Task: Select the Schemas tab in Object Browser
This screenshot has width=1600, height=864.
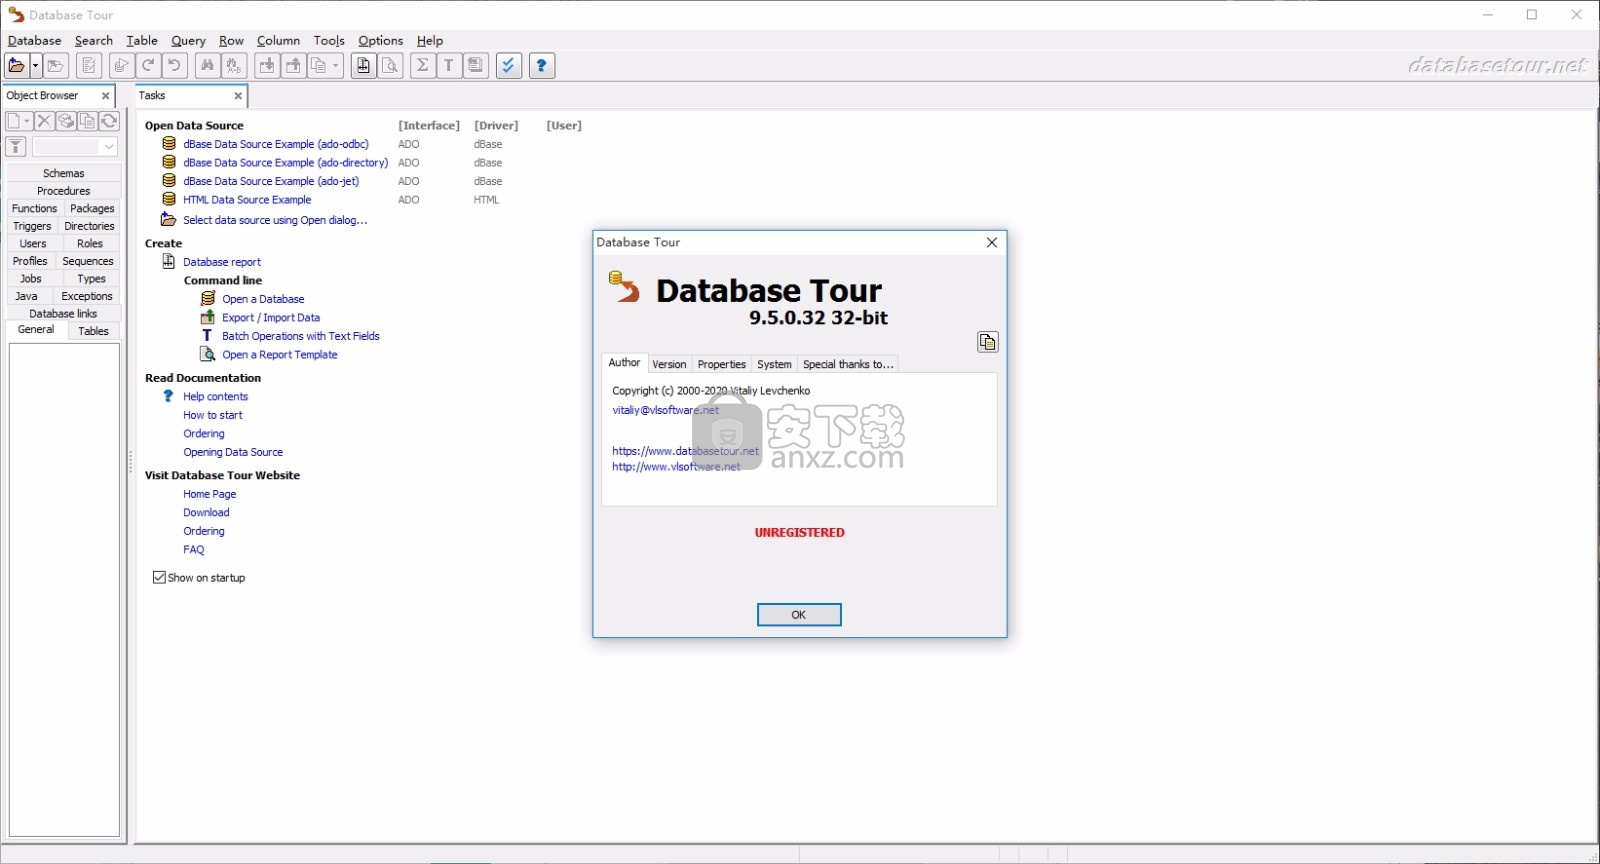Action: point(64,173)
